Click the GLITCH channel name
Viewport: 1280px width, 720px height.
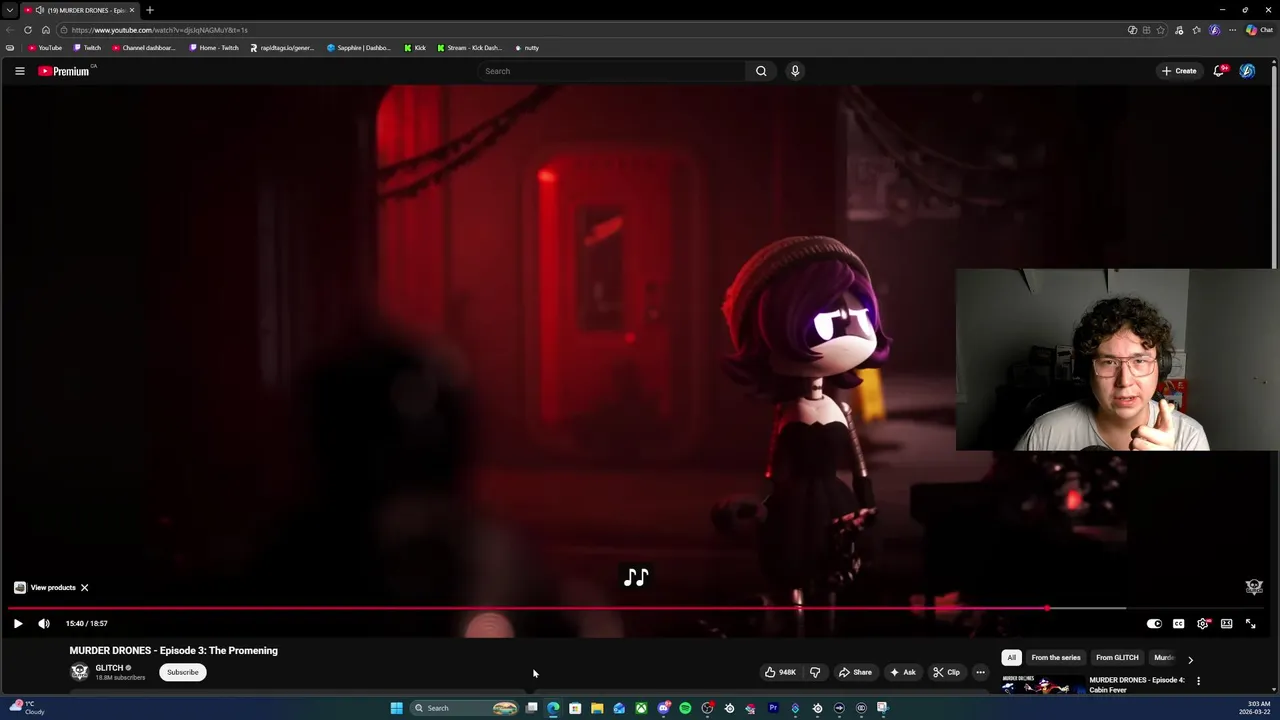tap(109, 668)
